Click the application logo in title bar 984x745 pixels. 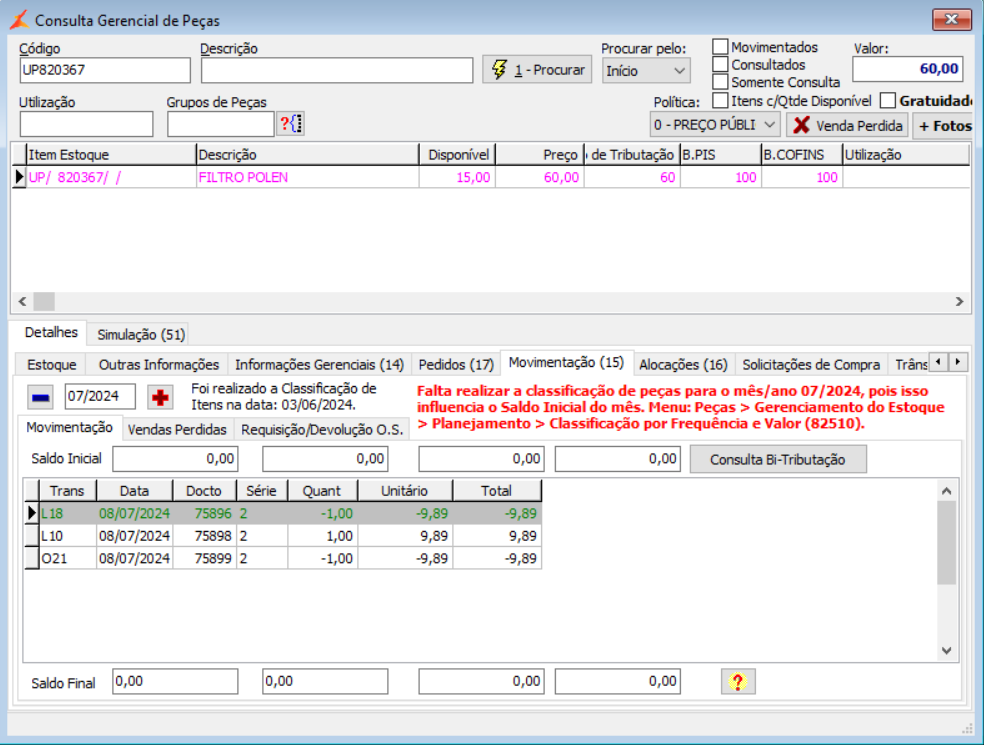click(19, 19)
